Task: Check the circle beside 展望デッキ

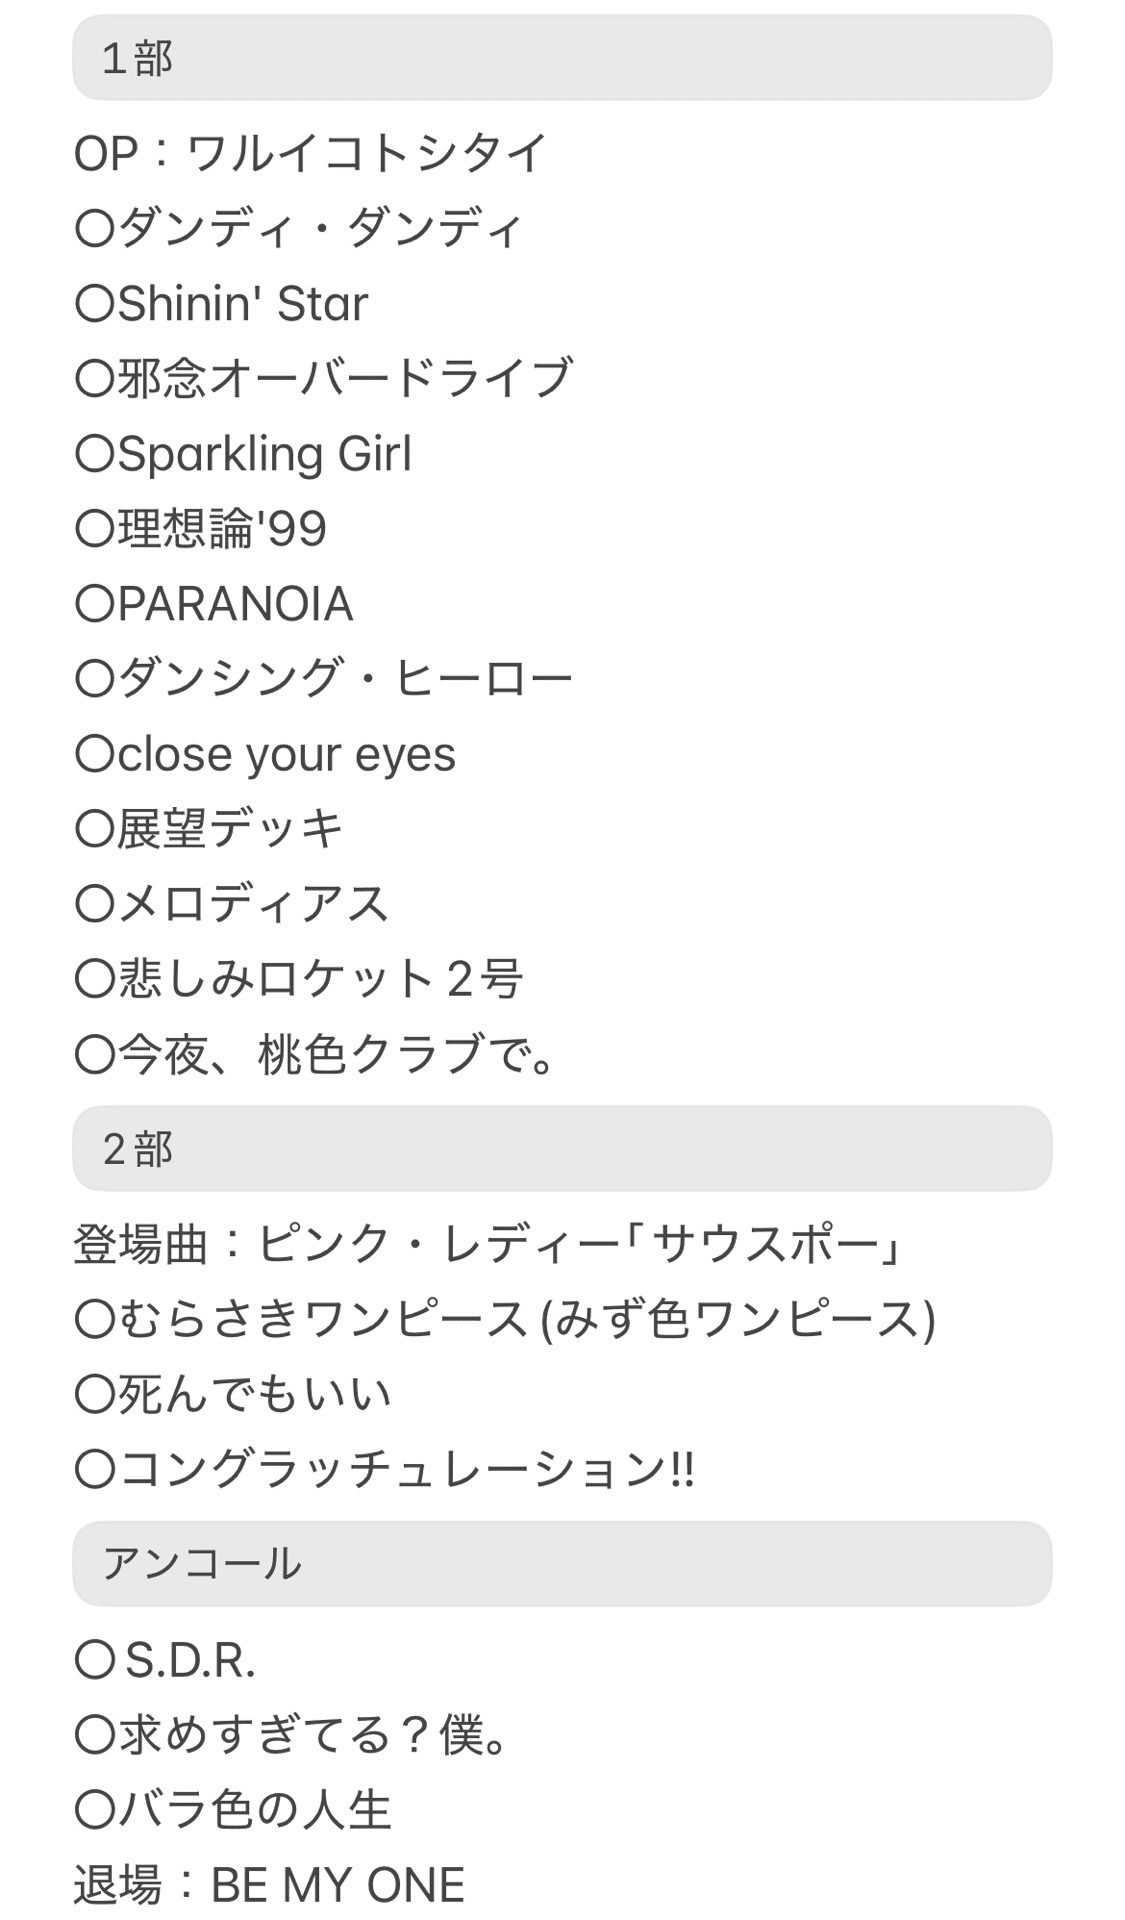Action: [95, 829]
